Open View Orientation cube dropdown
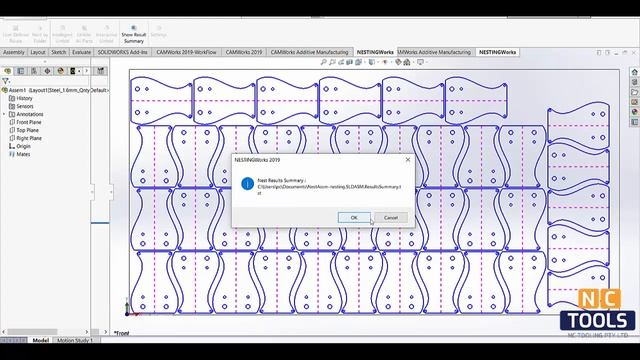Image resolution: width=640 pixels, height=360 pixels. [360, 62]
